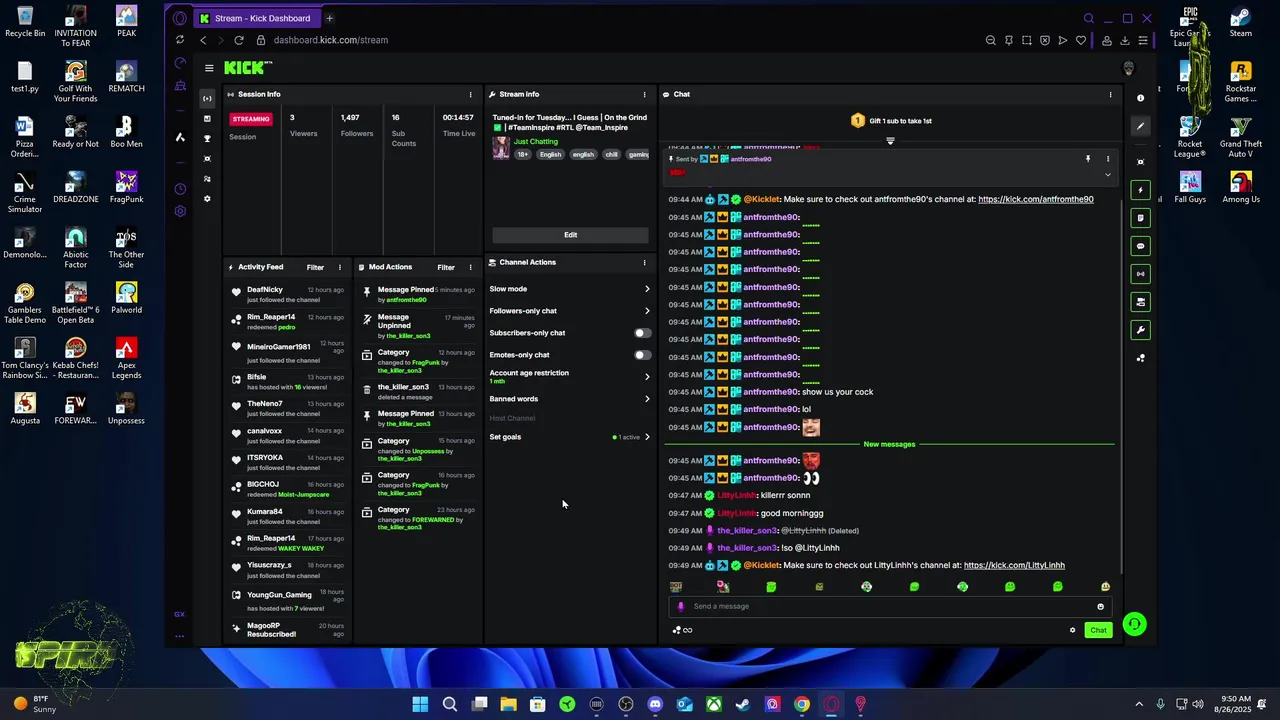The height and width of the screenshot is (720, 1280).
Task: Click the capture frame icon in right sidebar
Action: 1140,162
